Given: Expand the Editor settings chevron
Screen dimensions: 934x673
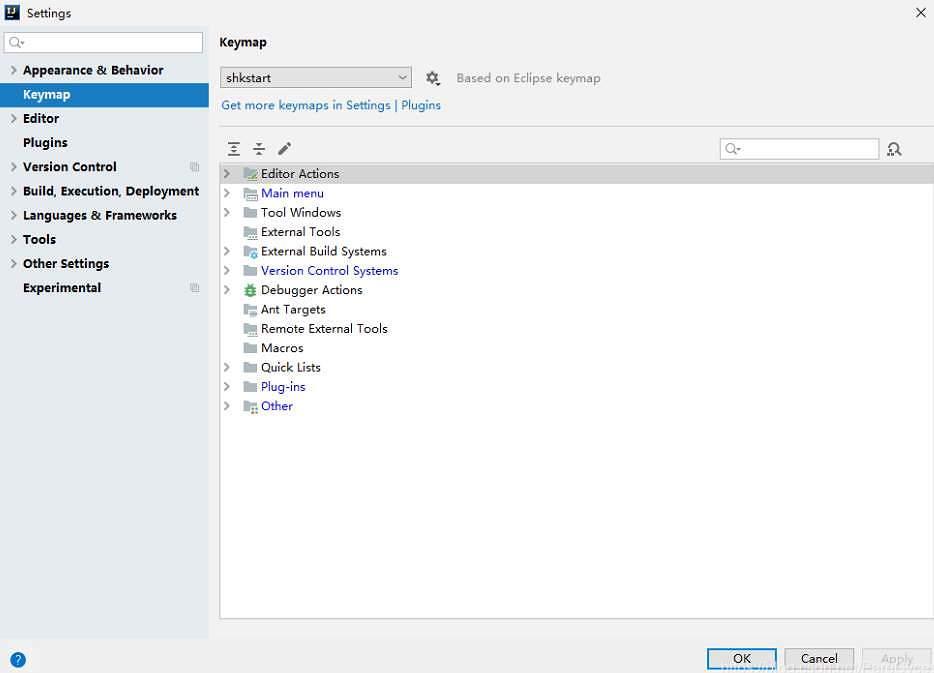Looking at the screenshot, I should coord(13,119).
